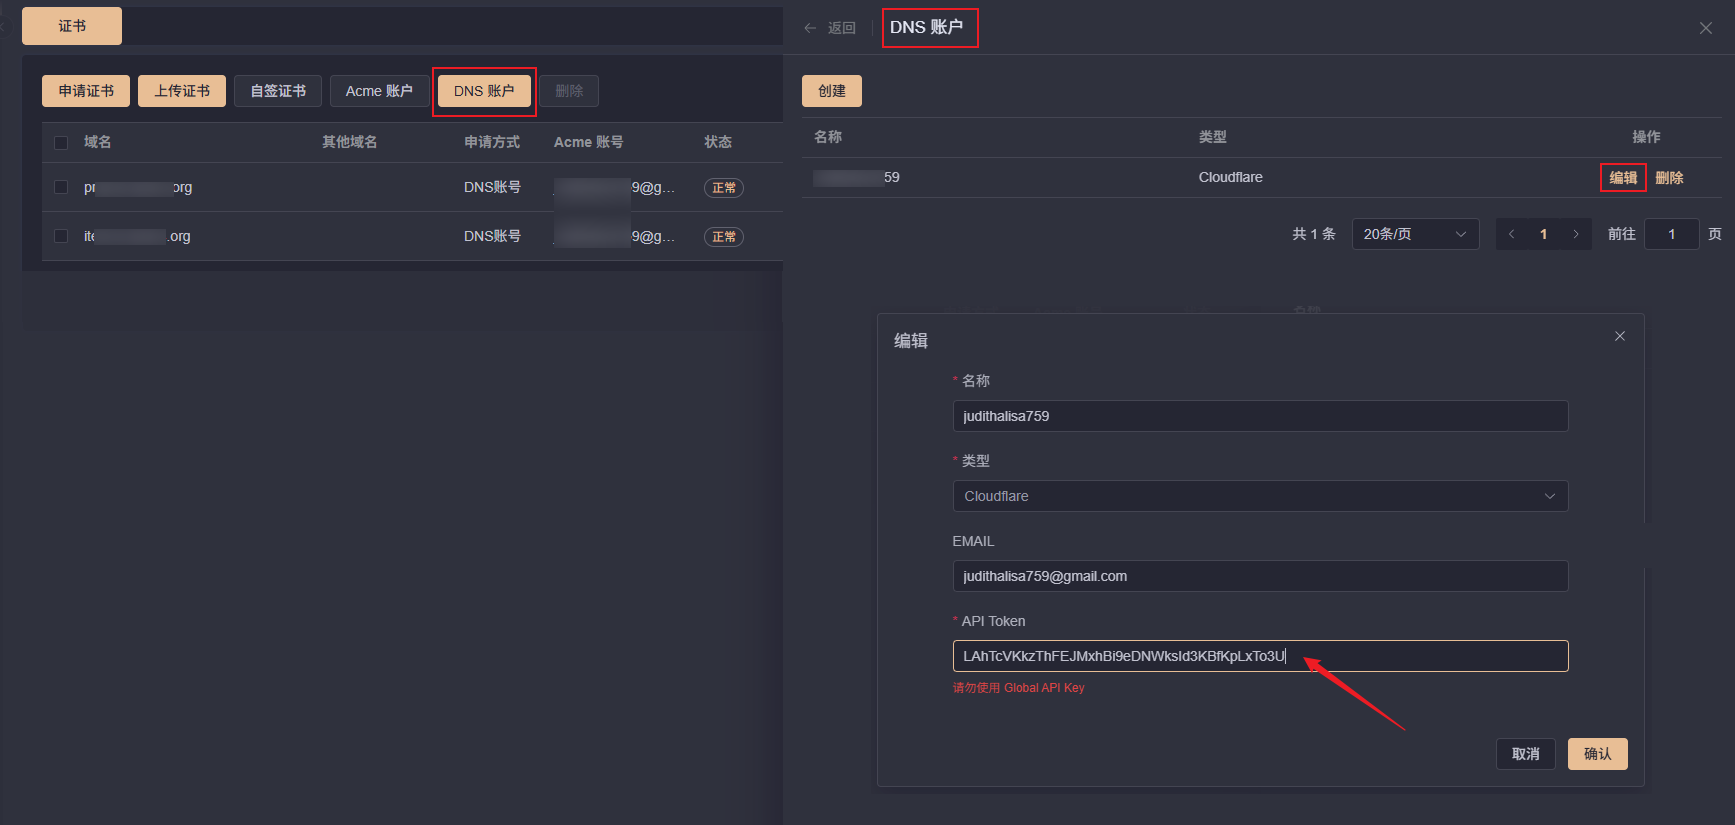Image resolution: width=1735 pixels, height=825 pixels.
Task: Click the 返回 link in panel header
Action: click(842, 28)
